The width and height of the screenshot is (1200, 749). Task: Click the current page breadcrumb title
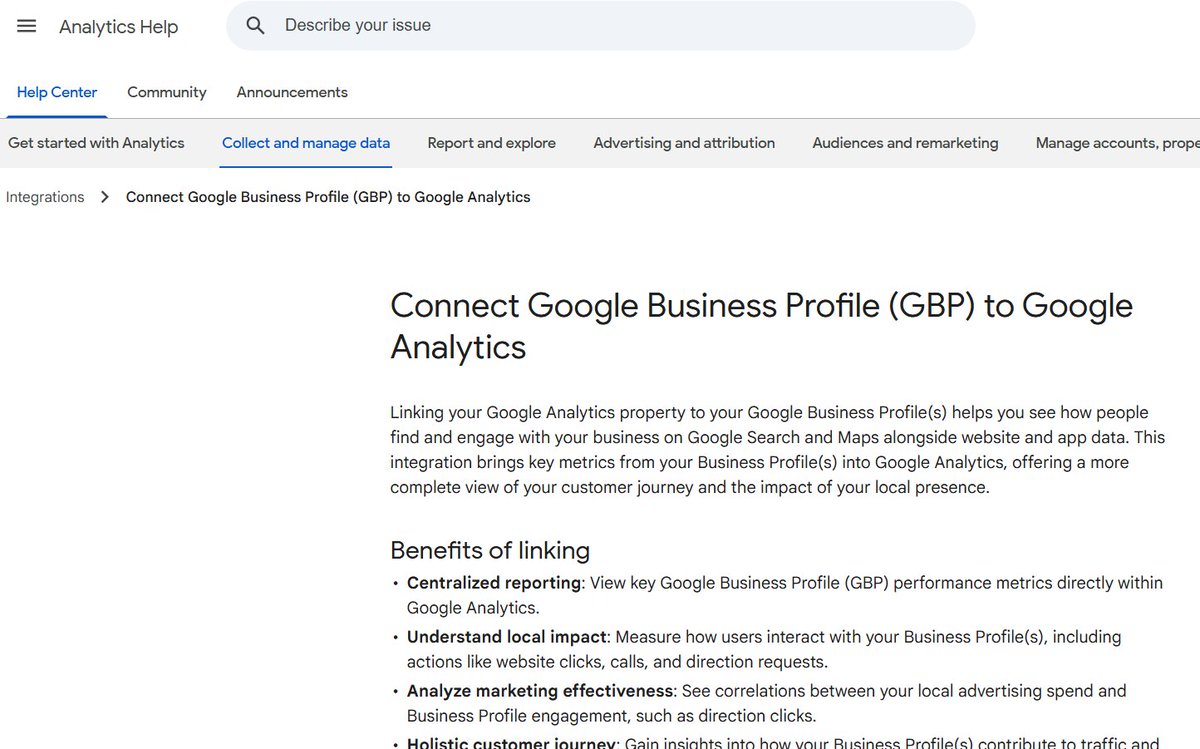pos(328,197)
